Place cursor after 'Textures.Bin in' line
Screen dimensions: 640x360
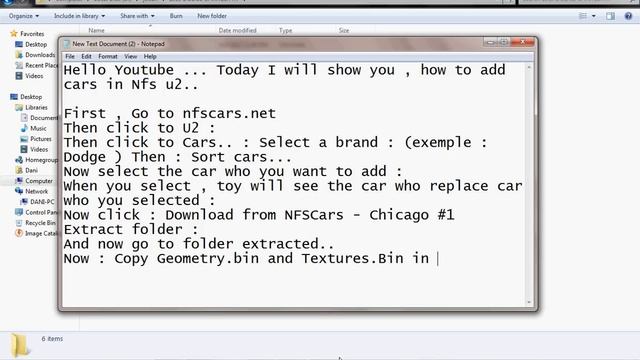(438, 259)
